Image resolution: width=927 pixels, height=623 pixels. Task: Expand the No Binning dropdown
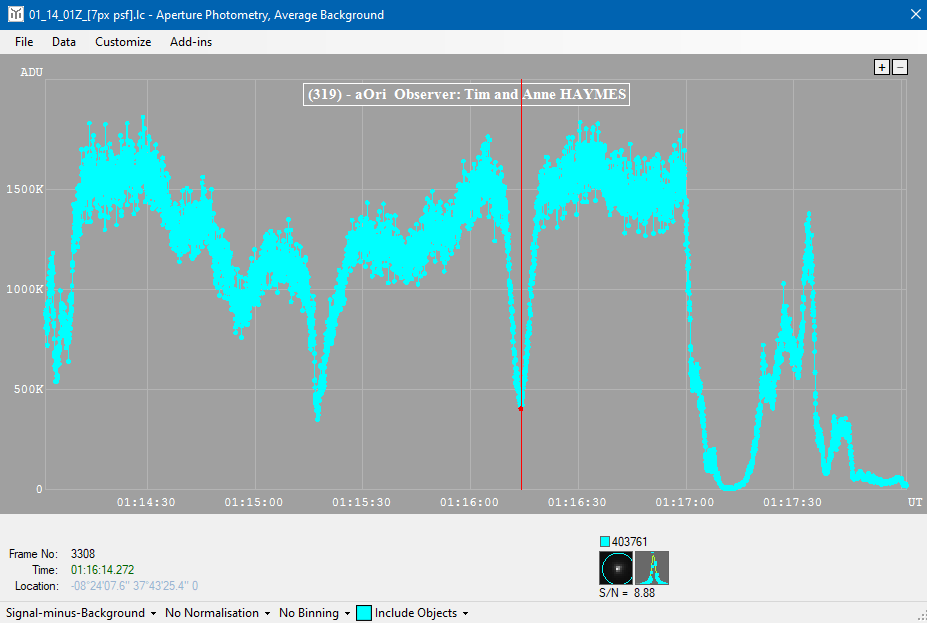[x=314, y=613]
